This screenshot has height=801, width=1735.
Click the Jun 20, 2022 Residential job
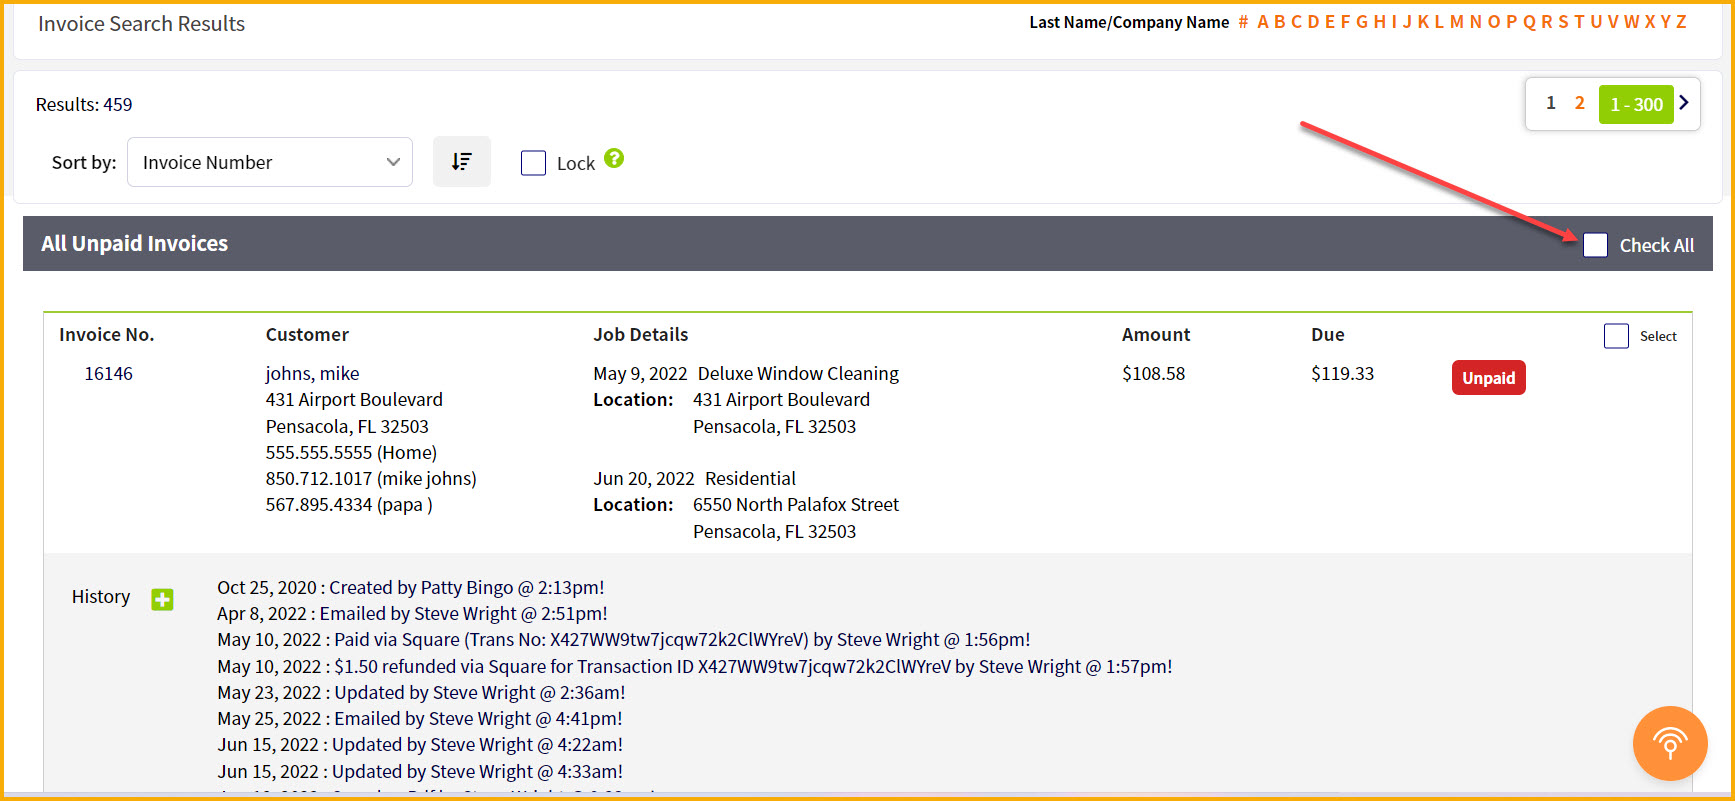coord(695,478)
